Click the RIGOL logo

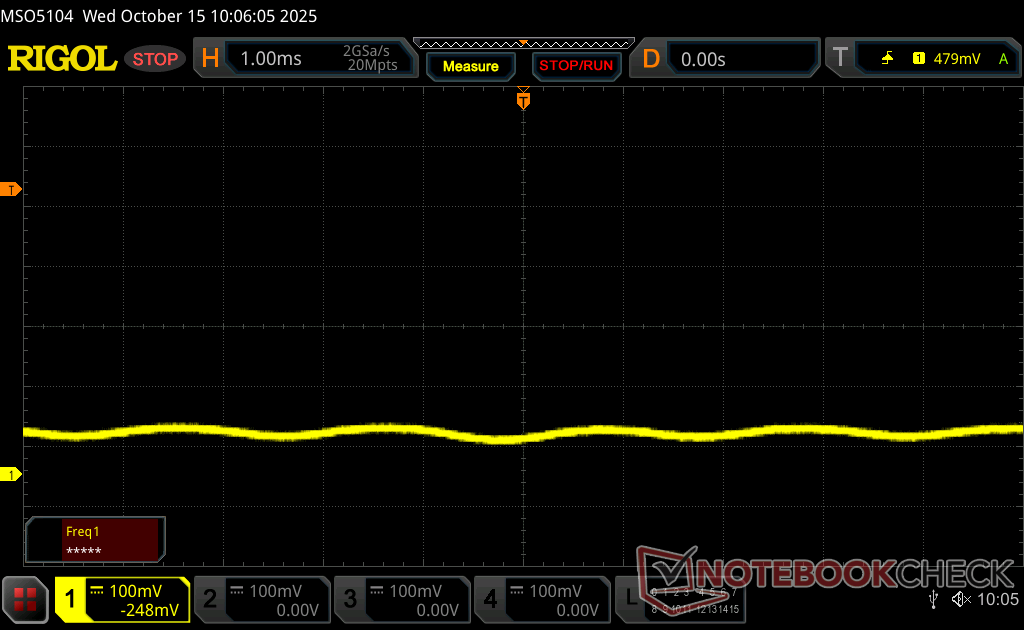point(62,59)
